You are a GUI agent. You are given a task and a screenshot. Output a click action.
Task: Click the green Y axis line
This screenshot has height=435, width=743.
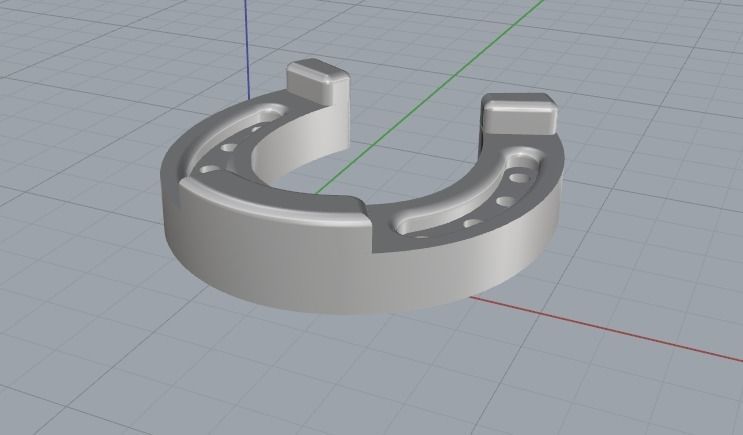pos(431,97)
